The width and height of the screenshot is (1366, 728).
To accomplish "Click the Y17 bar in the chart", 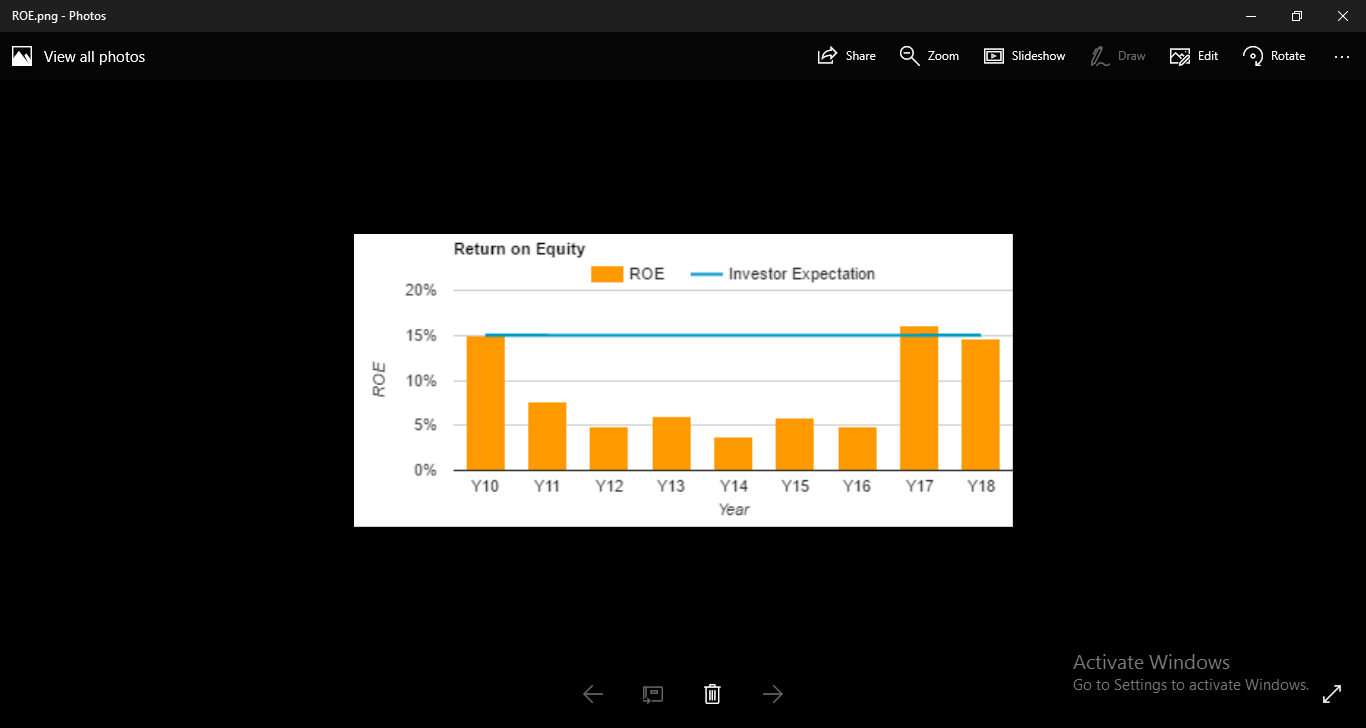I will pyautogui.click(x=919, y=395).
